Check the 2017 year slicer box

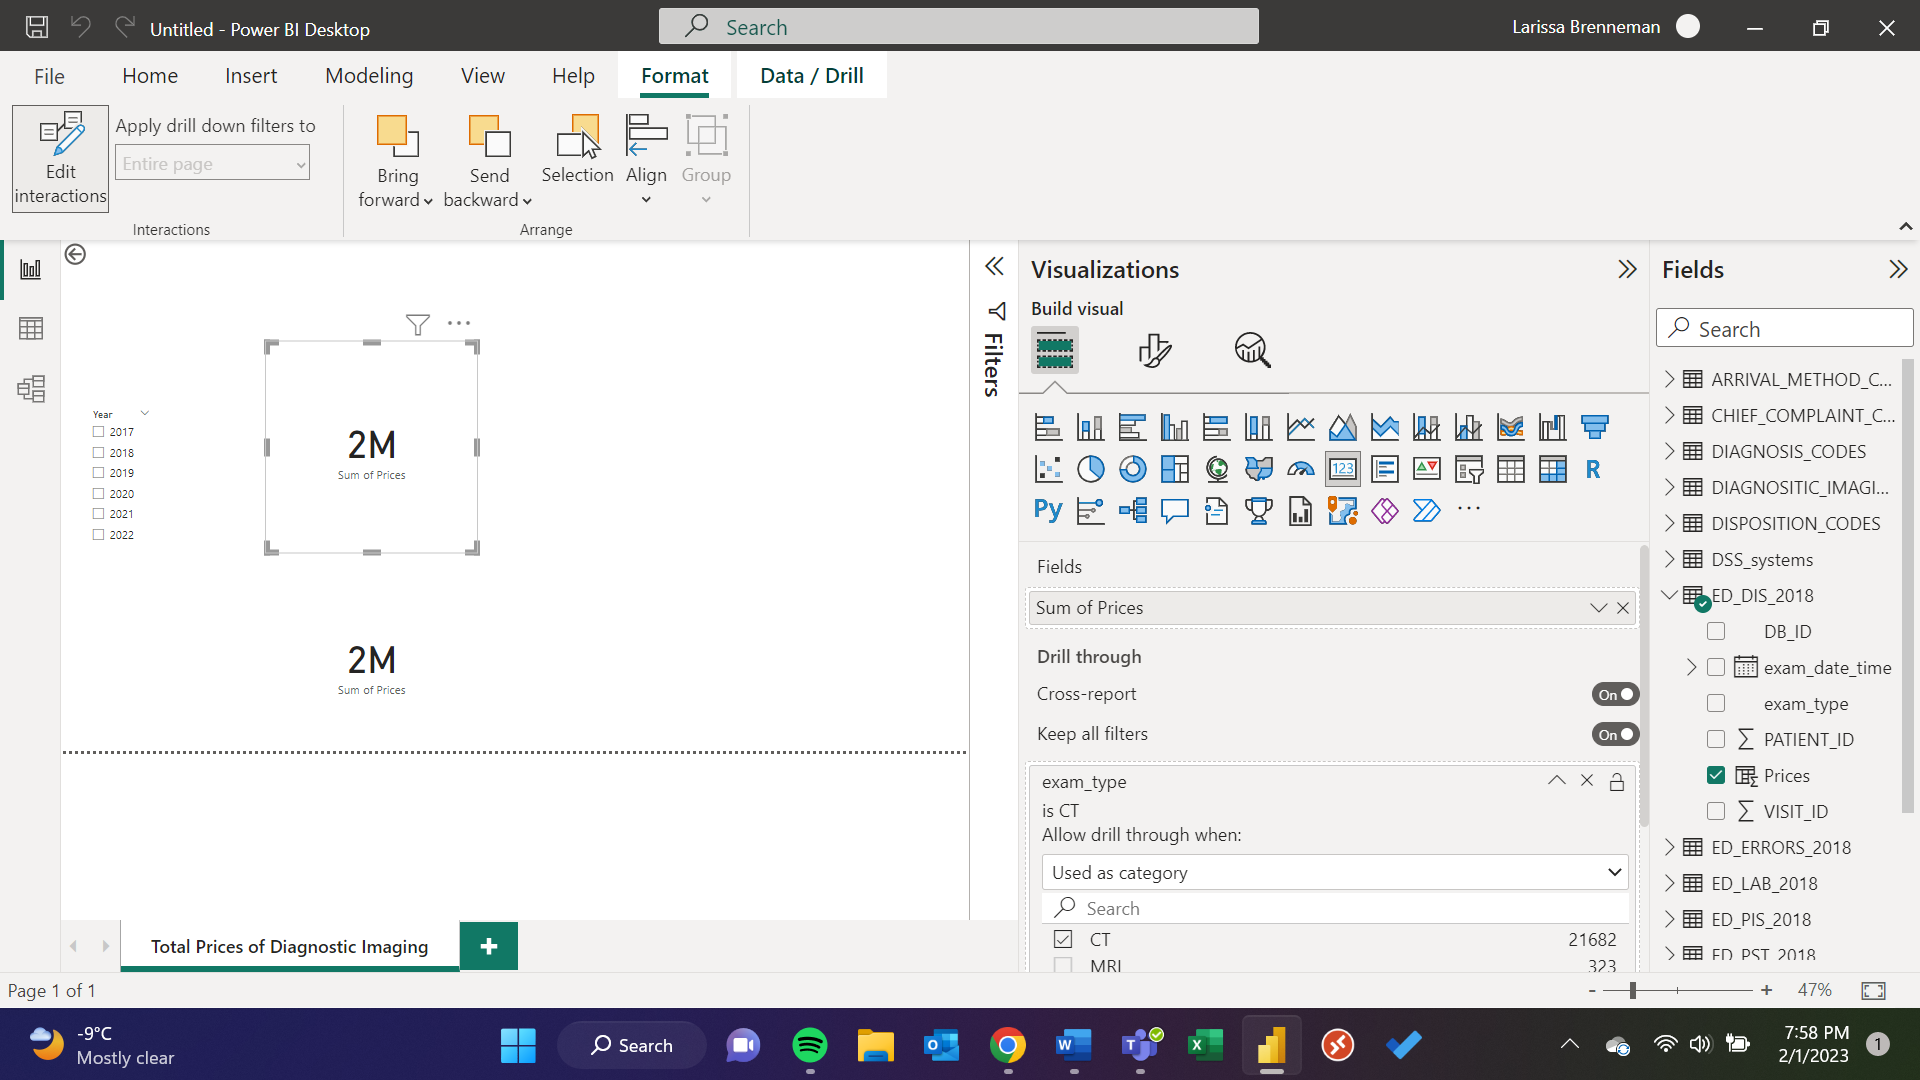[x=98, y=432]
